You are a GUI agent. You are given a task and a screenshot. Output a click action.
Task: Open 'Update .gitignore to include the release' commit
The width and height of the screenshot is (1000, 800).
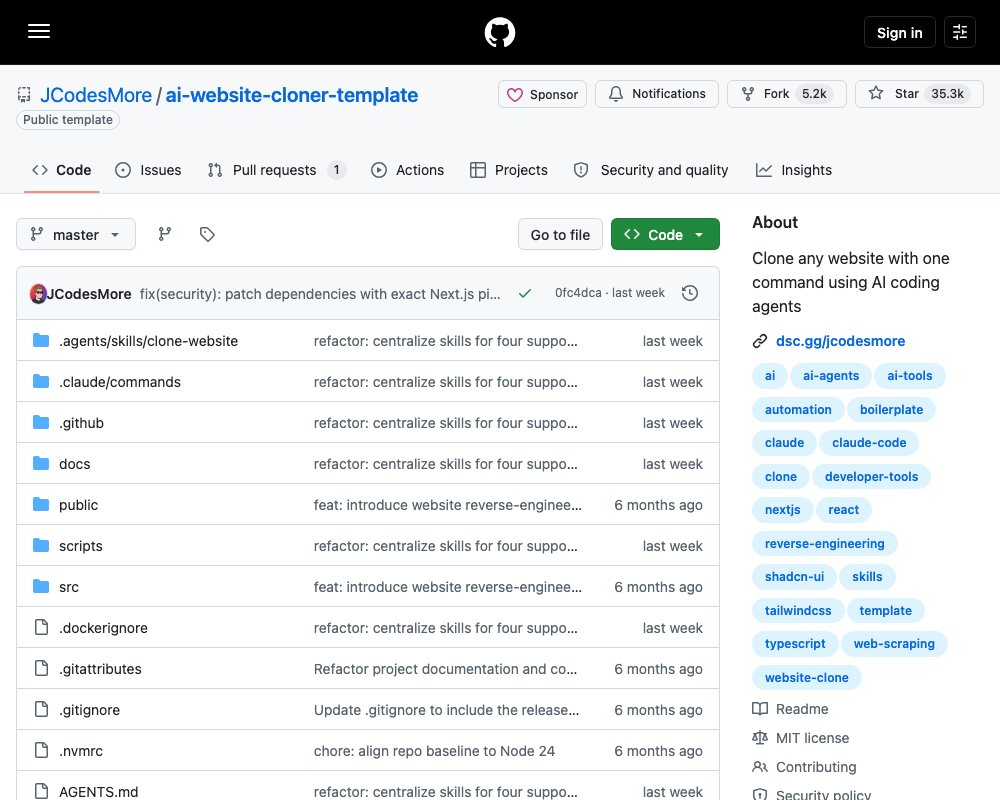446,710
